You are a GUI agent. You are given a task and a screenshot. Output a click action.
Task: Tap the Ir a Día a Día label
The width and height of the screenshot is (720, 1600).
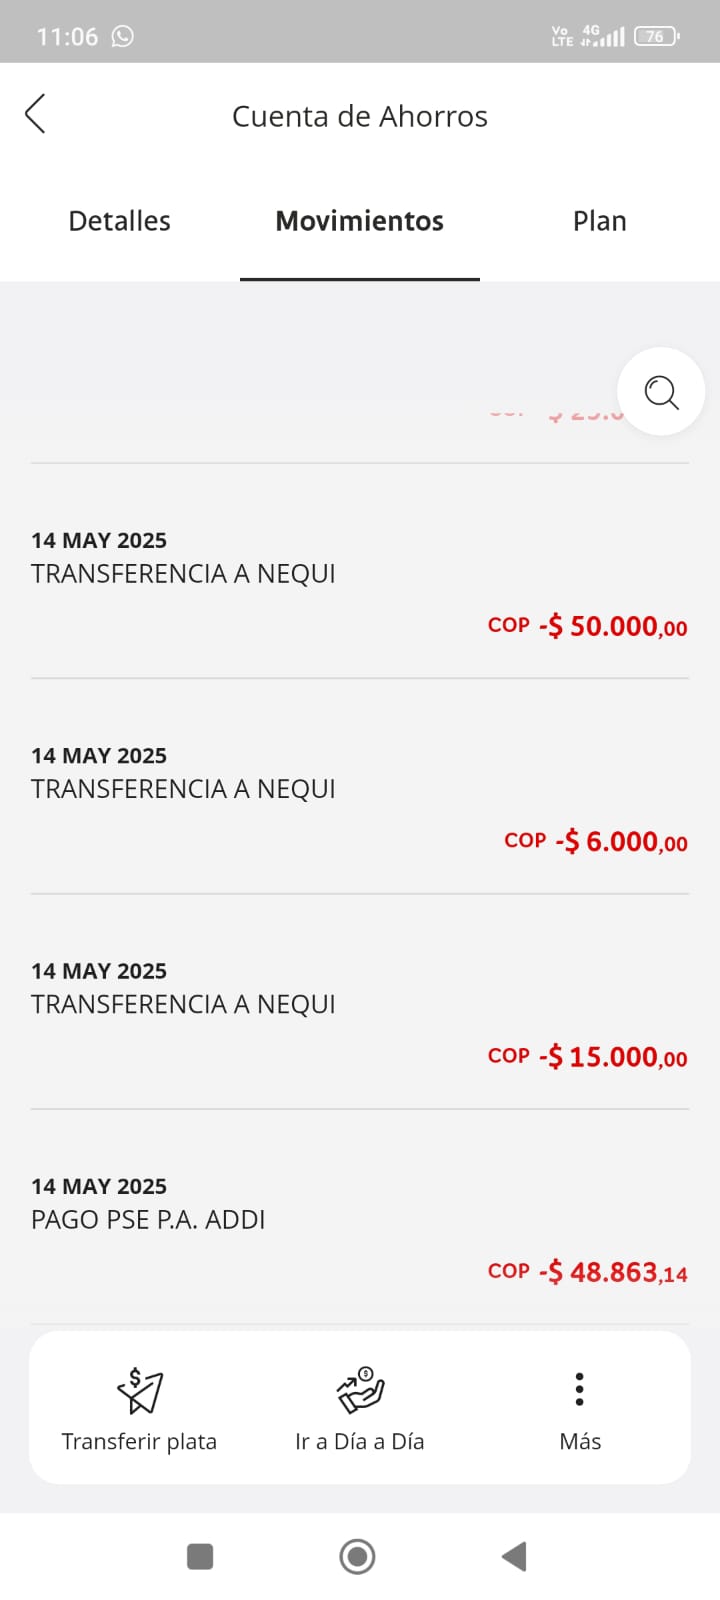pyautogui.click(x=360, y=1441)
